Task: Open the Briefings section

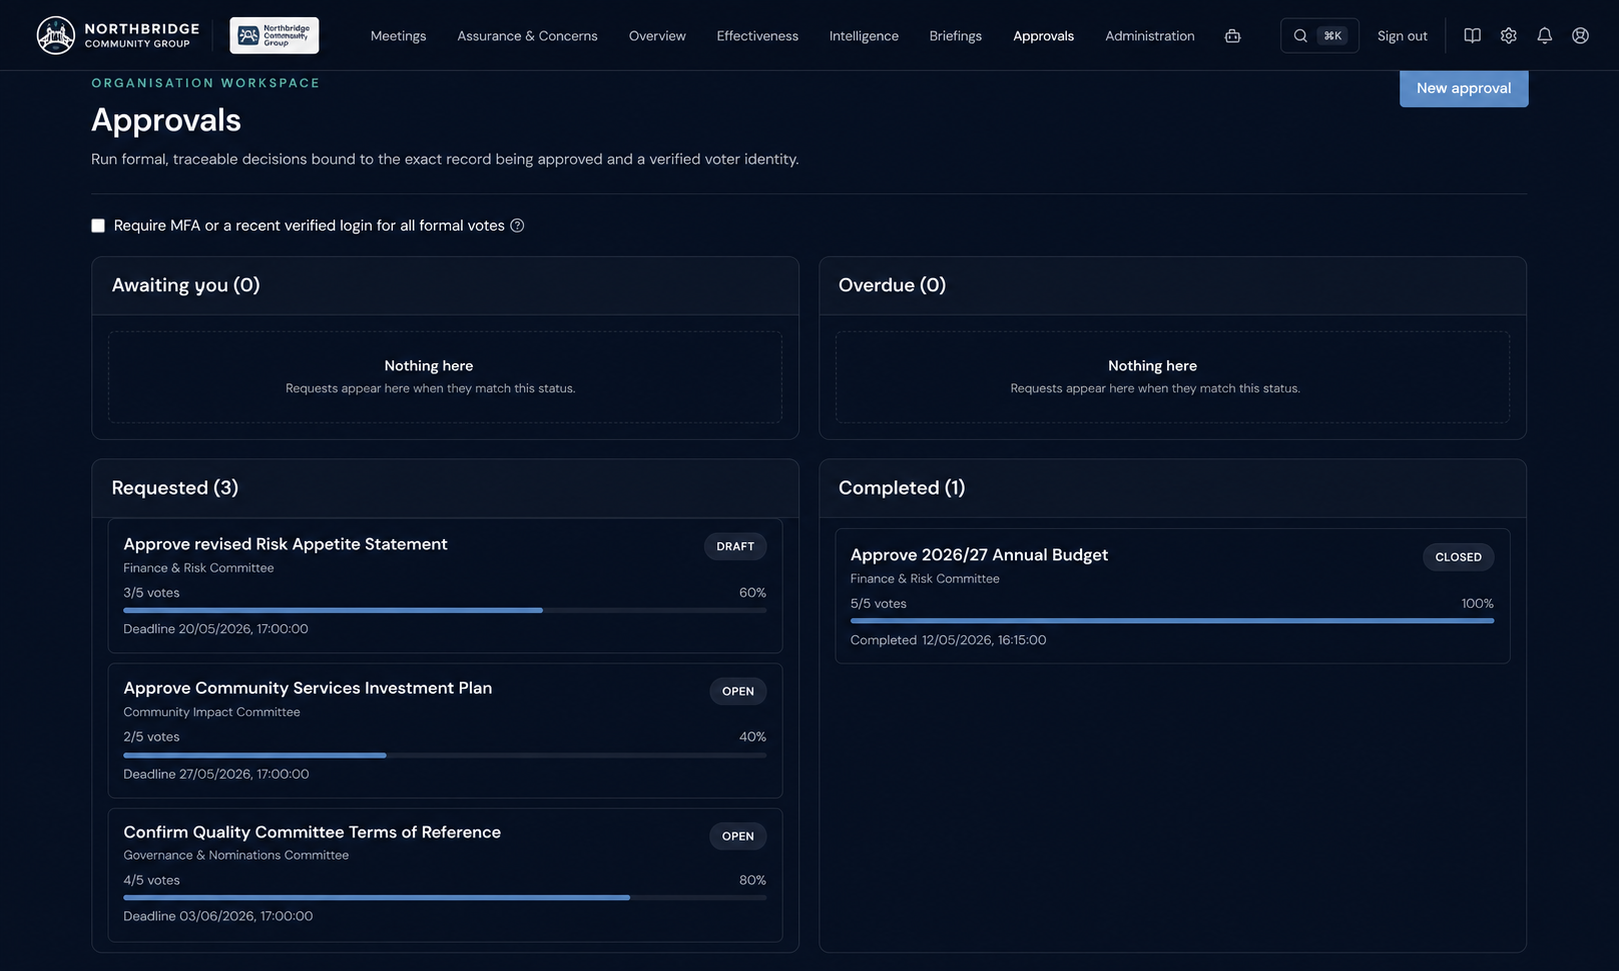Action: [x=955, y=36]
